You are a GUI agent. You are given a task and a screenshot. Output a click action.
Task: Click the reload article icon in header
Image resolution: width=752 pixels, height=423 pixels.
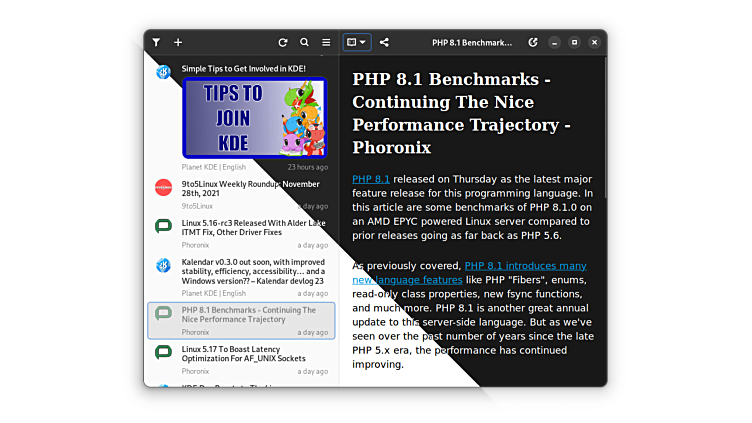[533, 43]
